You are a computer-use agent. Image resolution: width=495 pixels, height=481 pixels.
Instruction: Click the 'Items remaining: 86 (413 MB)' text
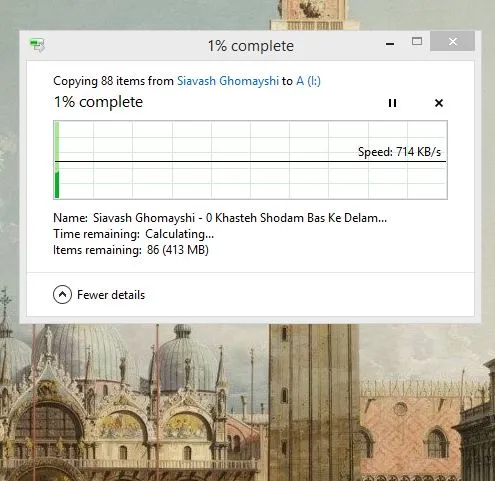click(x=131, y=250)
